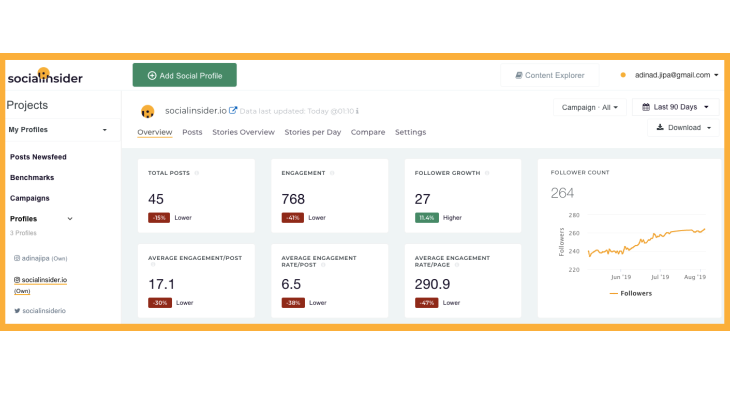Open the Last 90 Days date range dropdown
This screenshot has width=730, height=400.
click(x=676, y=107)
